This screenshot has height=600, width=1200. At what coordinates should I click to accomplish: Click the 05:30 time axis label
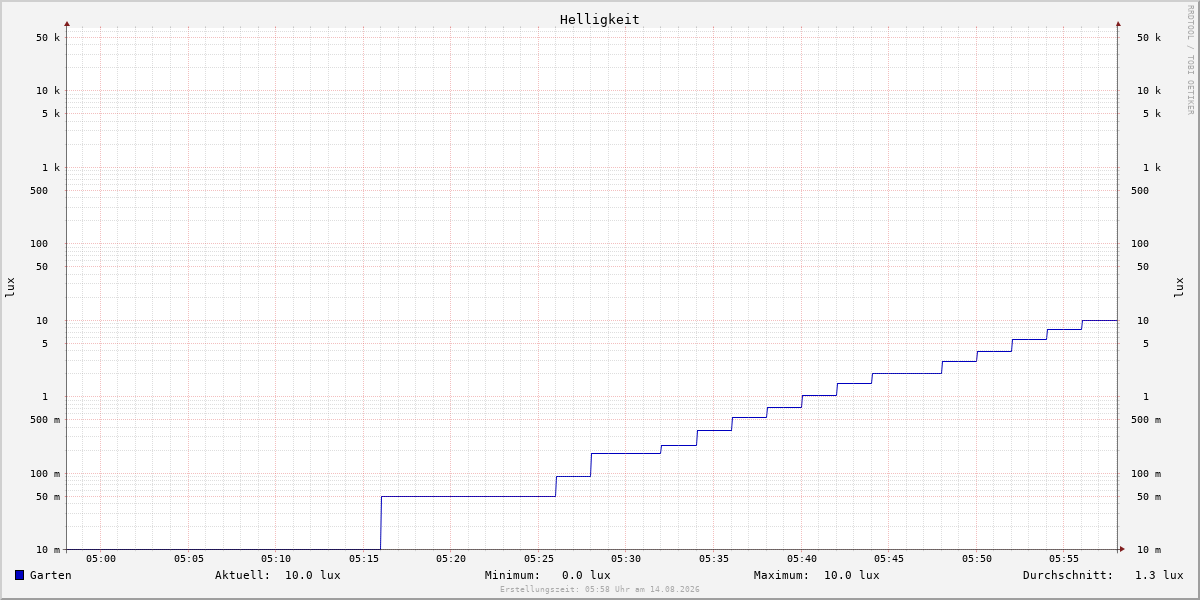coord(626,559)
